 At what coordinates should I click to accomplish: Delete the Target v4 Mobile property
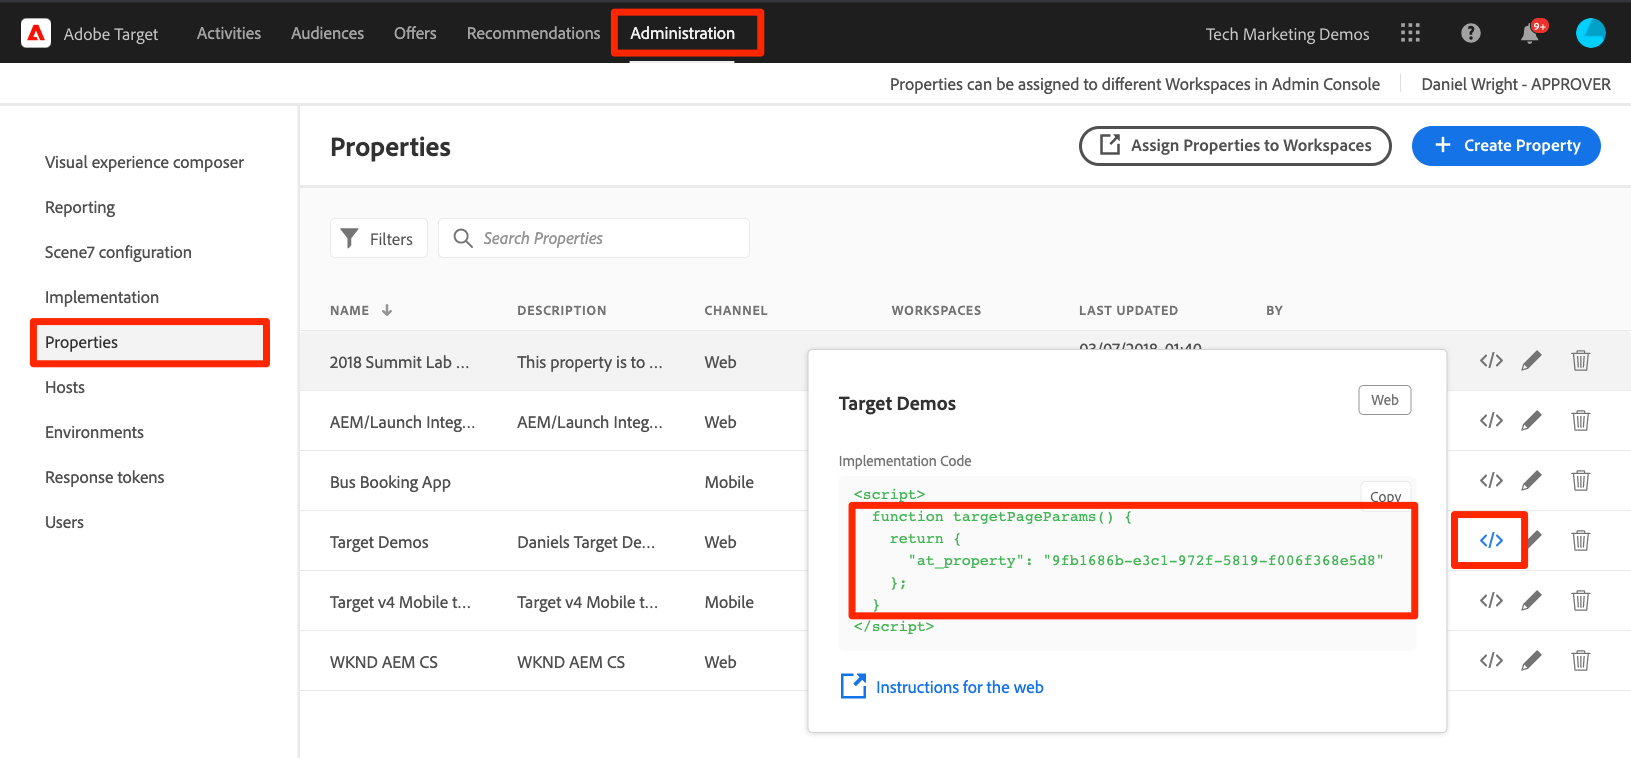[x=1580, y=600]
